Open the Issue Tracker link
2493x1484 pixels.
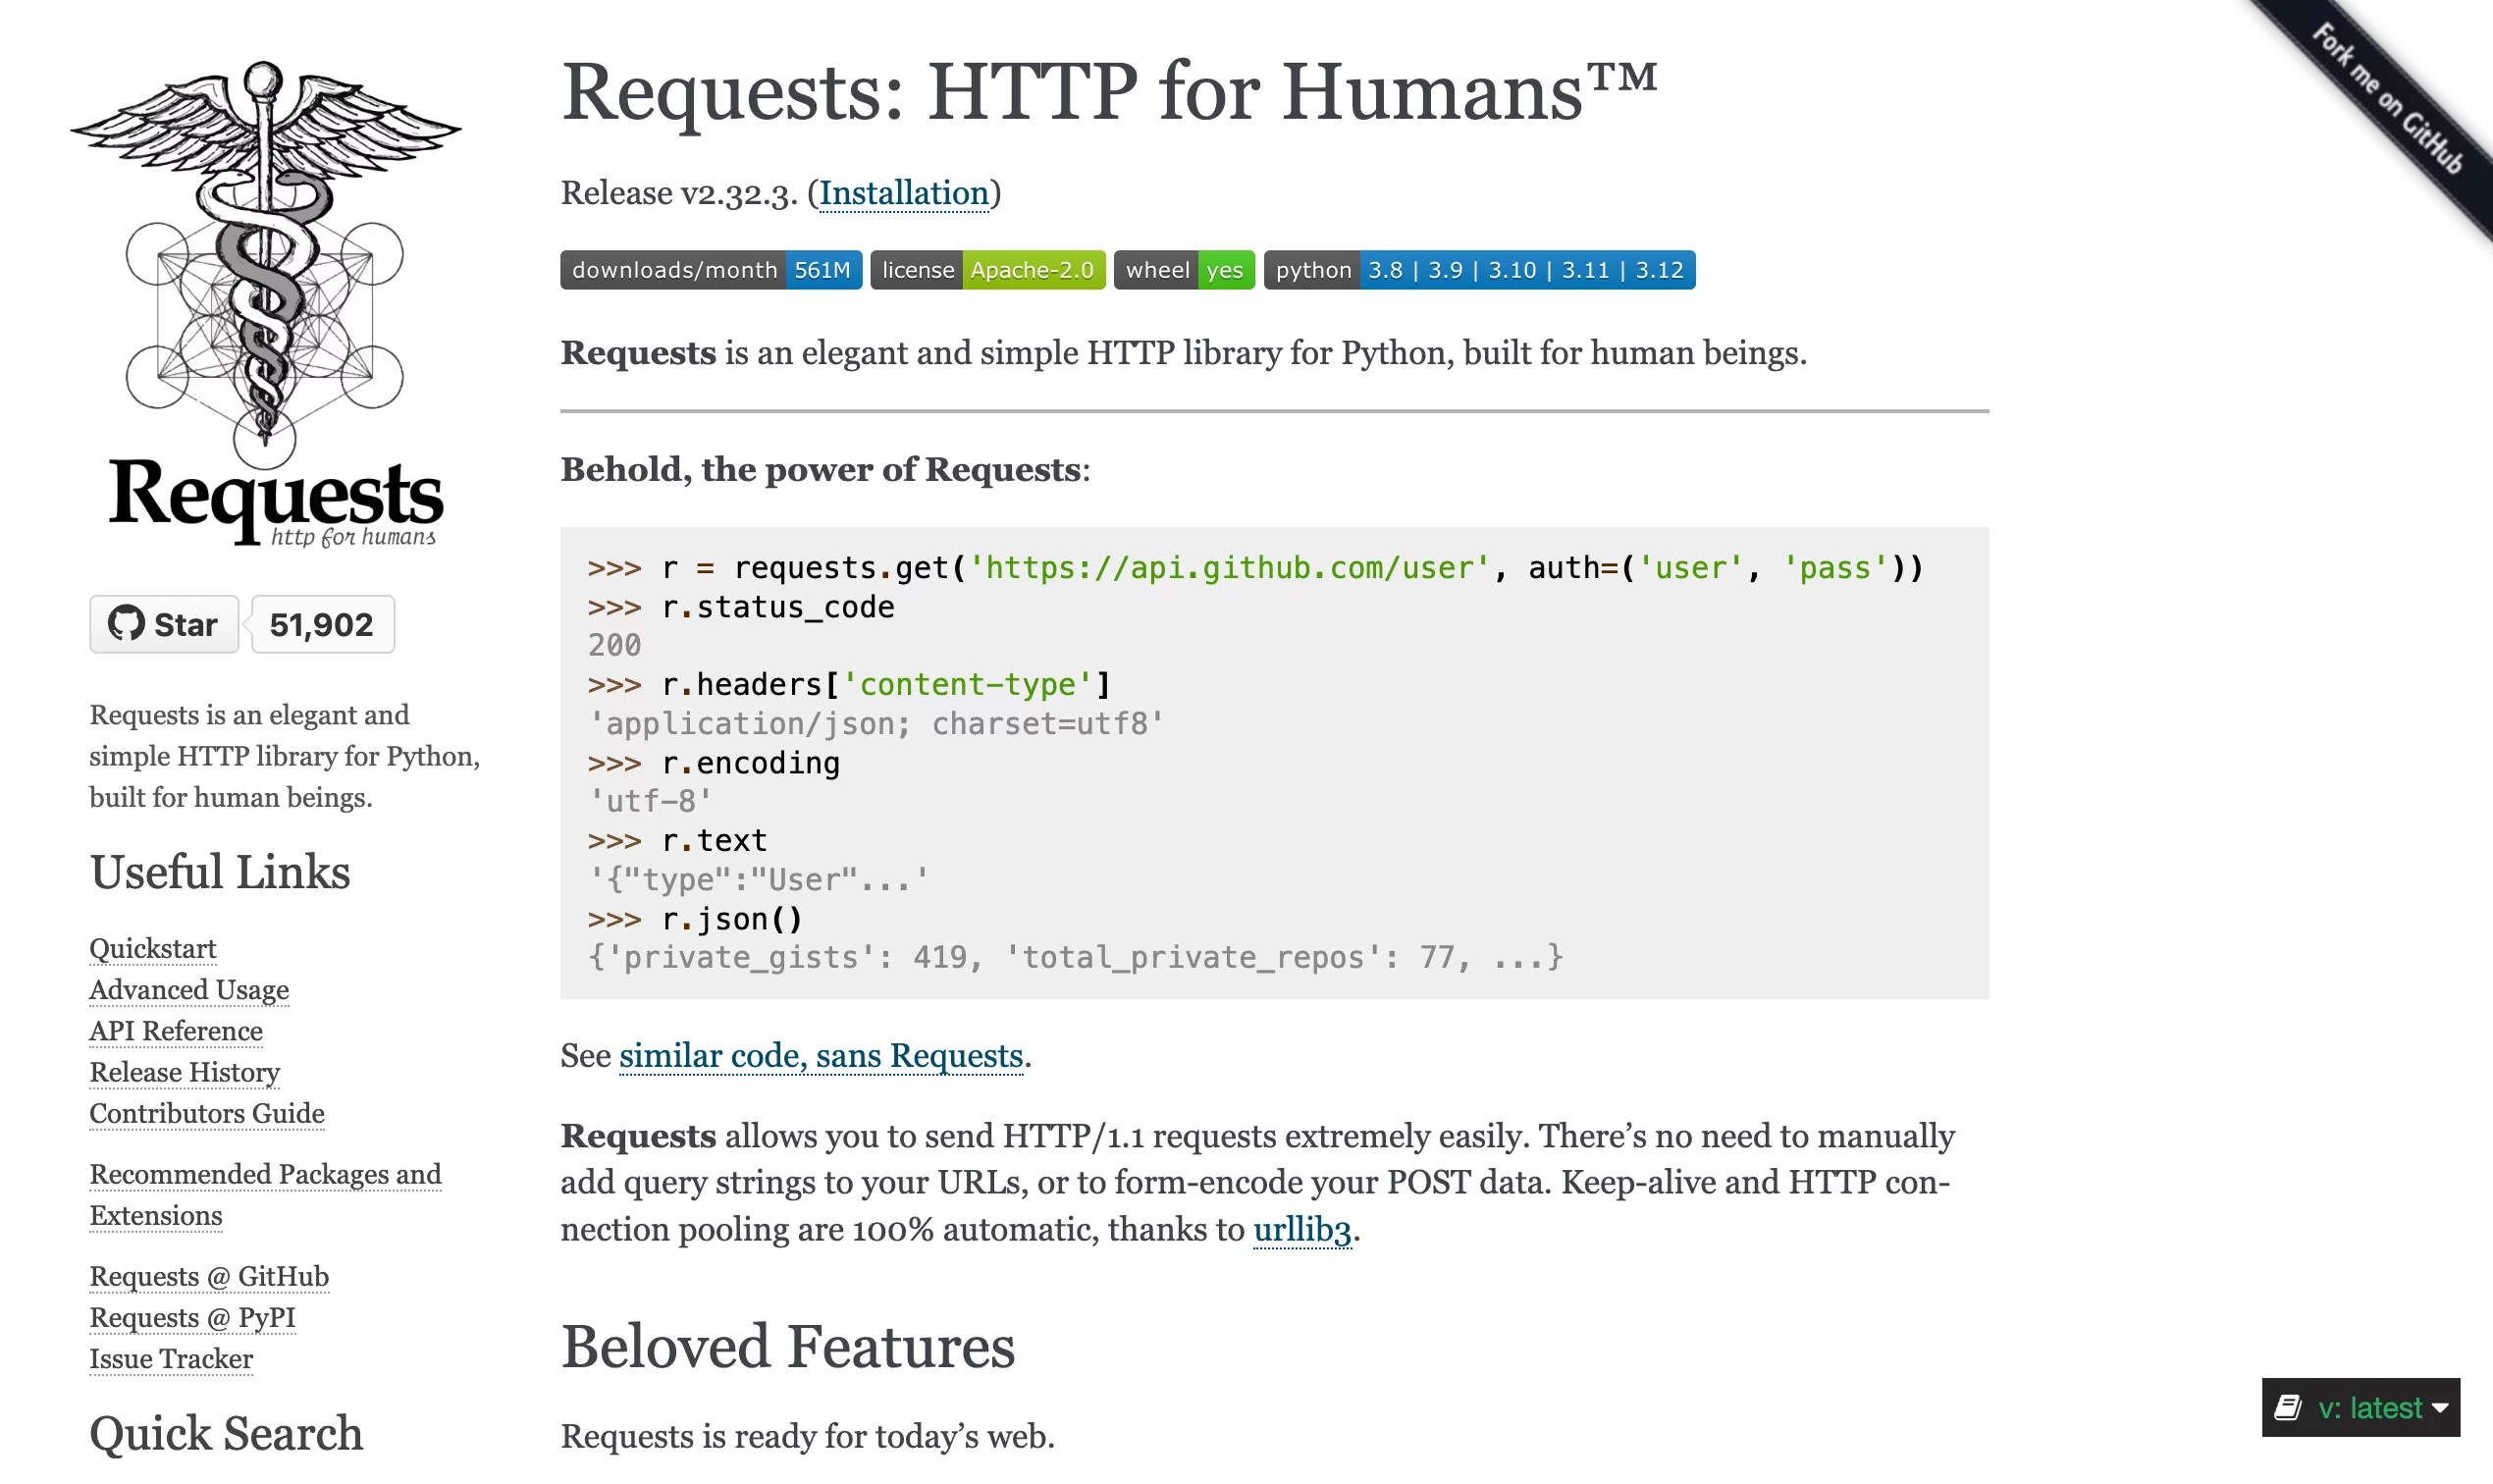171,1359
